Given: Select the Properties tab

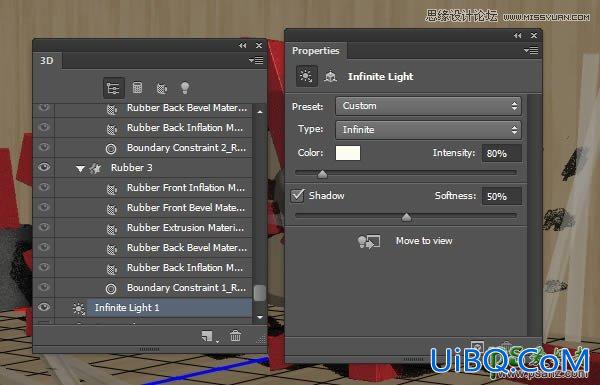Looking at the screenshot, I should (316, 51).
